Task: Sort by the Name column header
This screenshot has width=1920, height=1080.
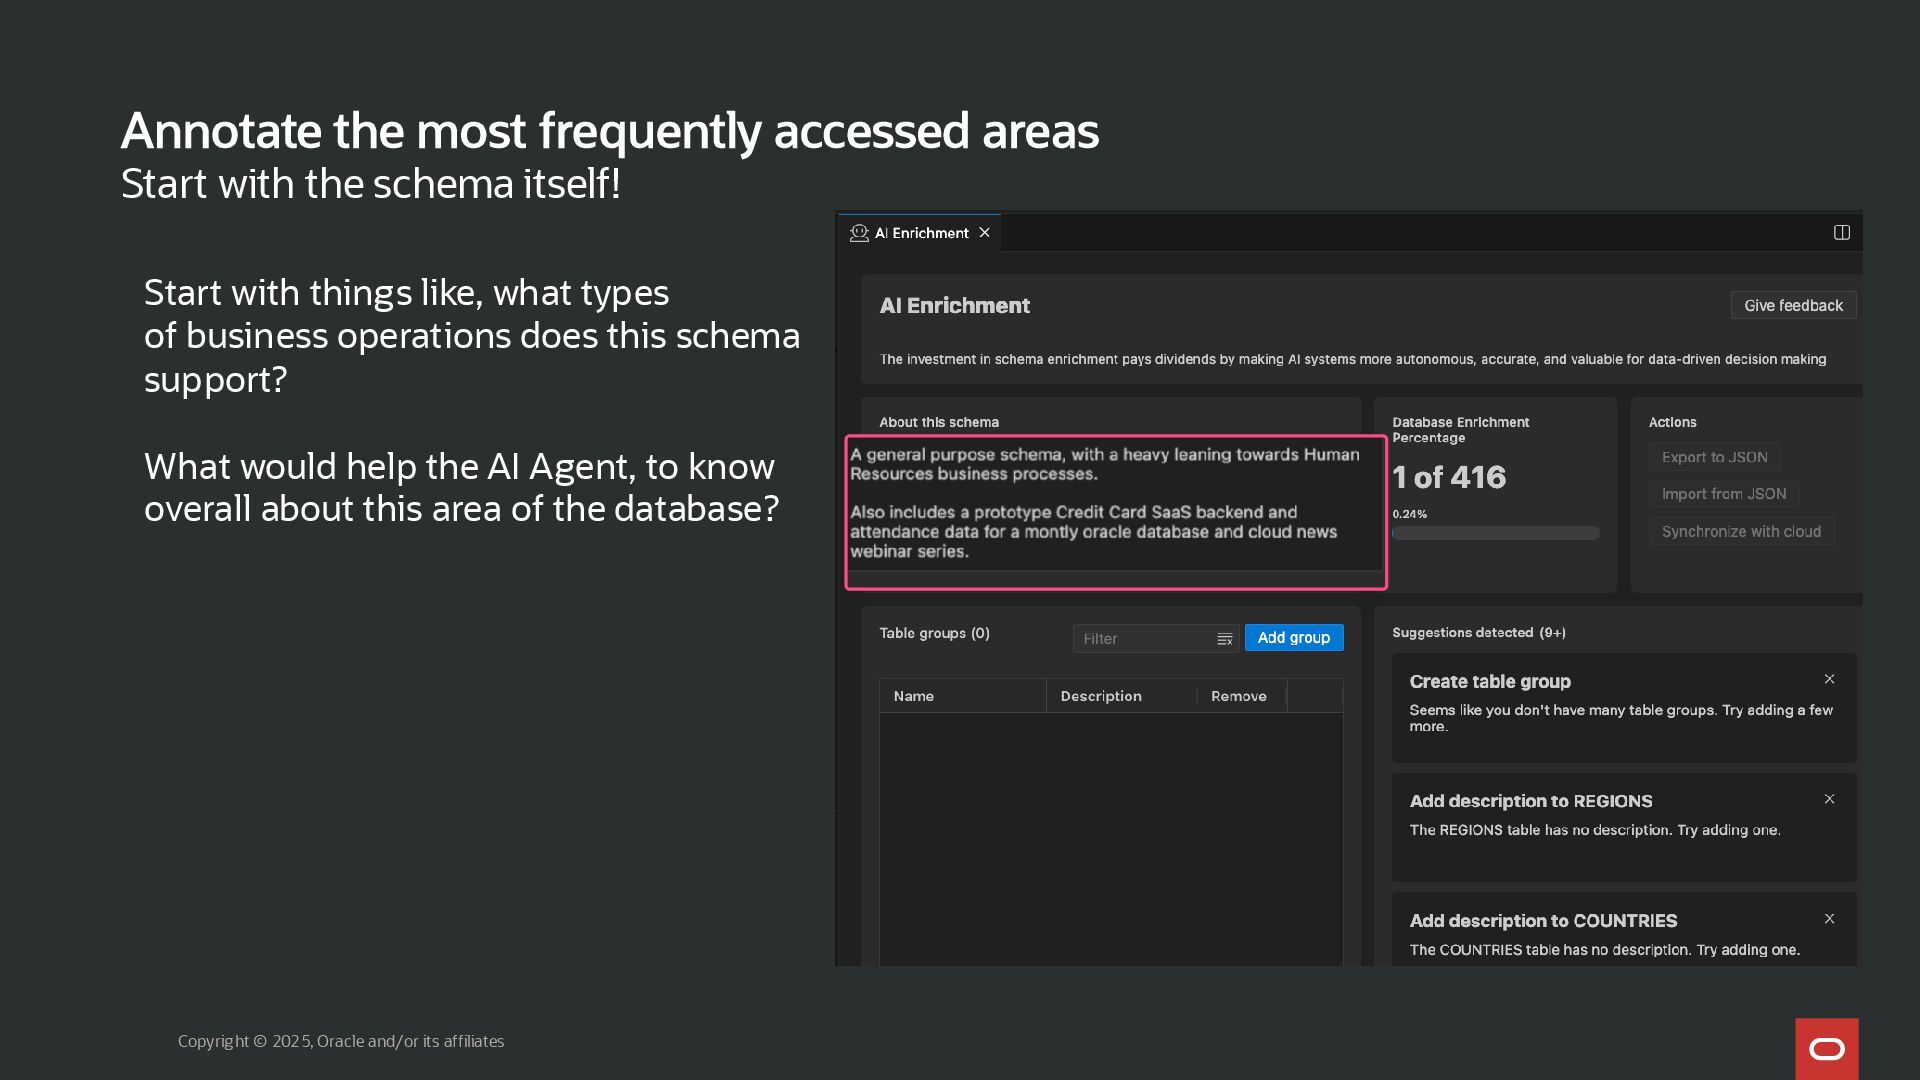Action: pyautogui.click(x=913, y=696)
